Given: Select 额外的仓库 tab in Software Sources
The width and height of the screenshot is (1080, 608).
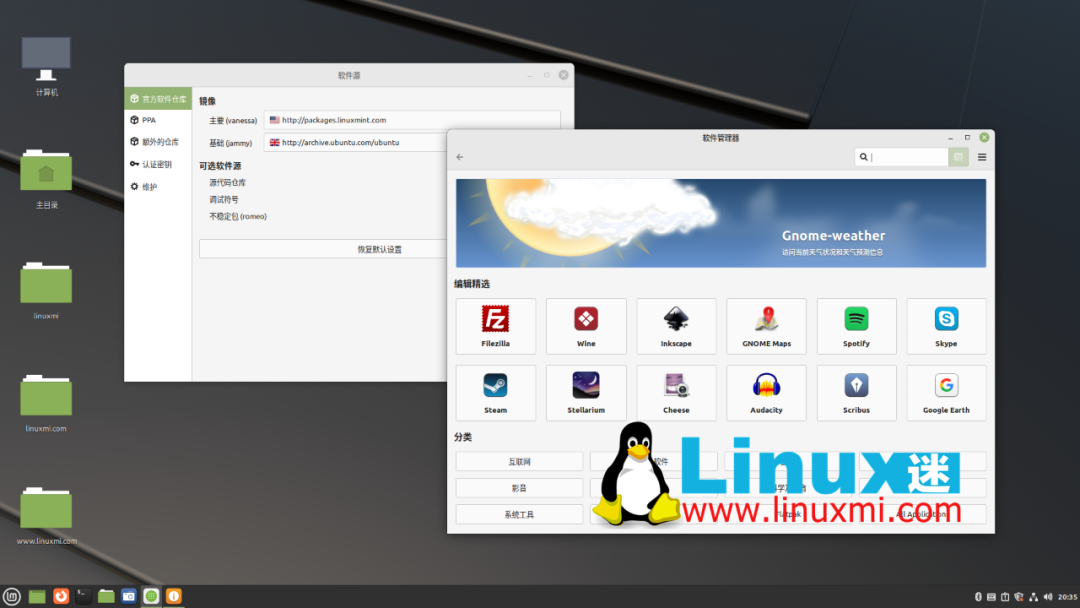Looking at the screenshot, I should pyautogui.click(x=158, y=142).
